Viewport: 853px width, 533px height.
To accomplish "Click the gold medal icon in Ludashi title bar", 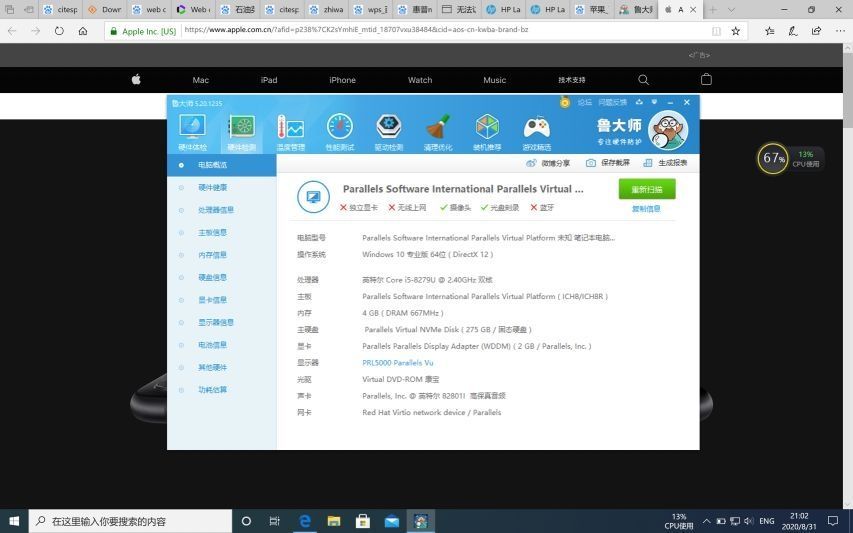I will click(x=565, y=102).
